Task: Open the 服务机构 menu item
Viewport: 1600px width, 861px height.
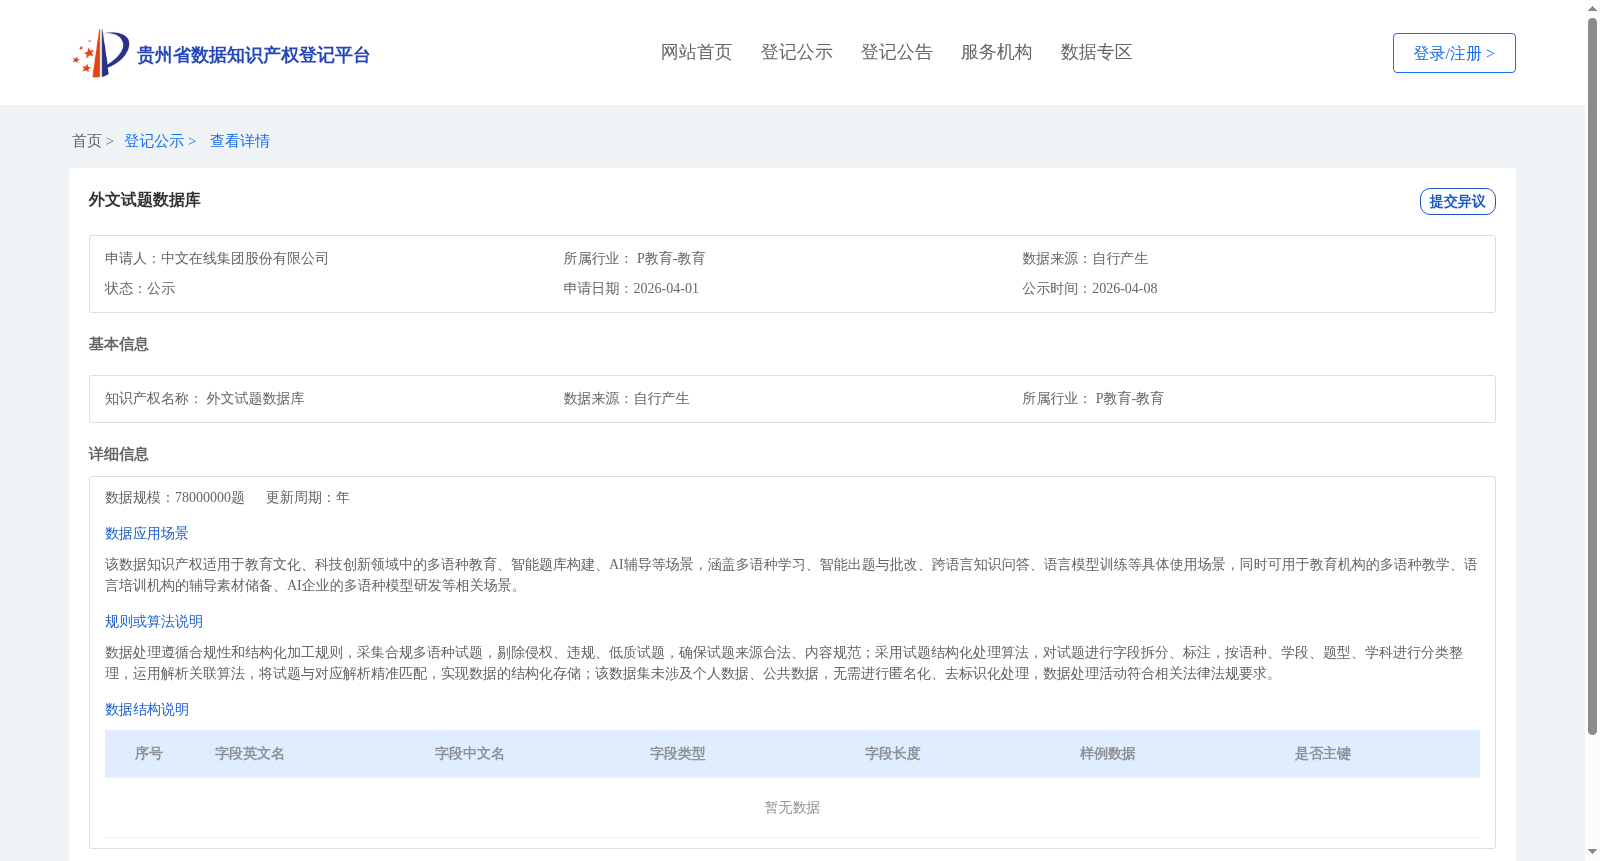Action: click(x=996, y=52)
